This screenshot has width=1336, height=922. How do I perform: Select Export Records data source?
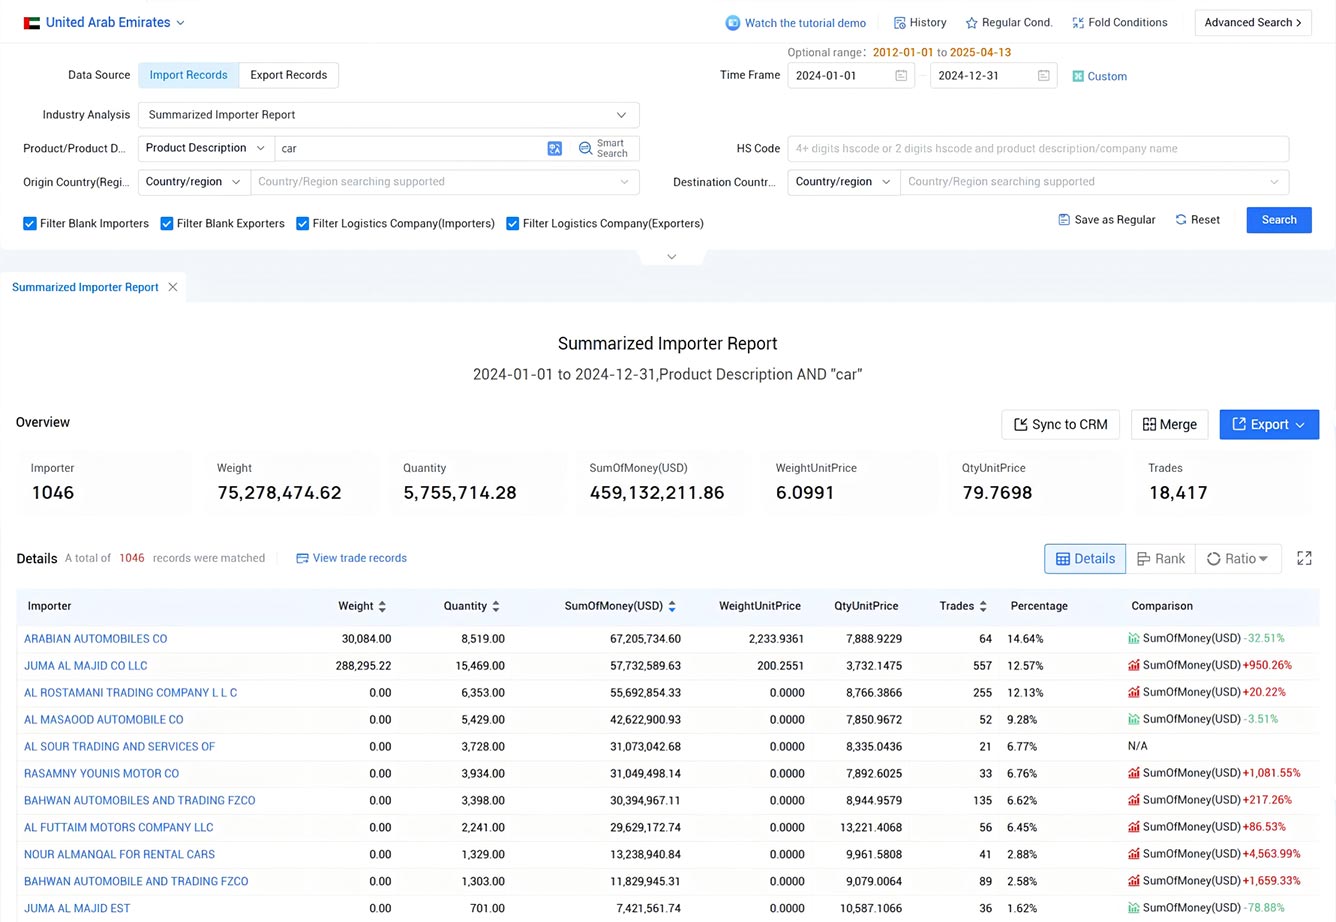tap(289, 75)
